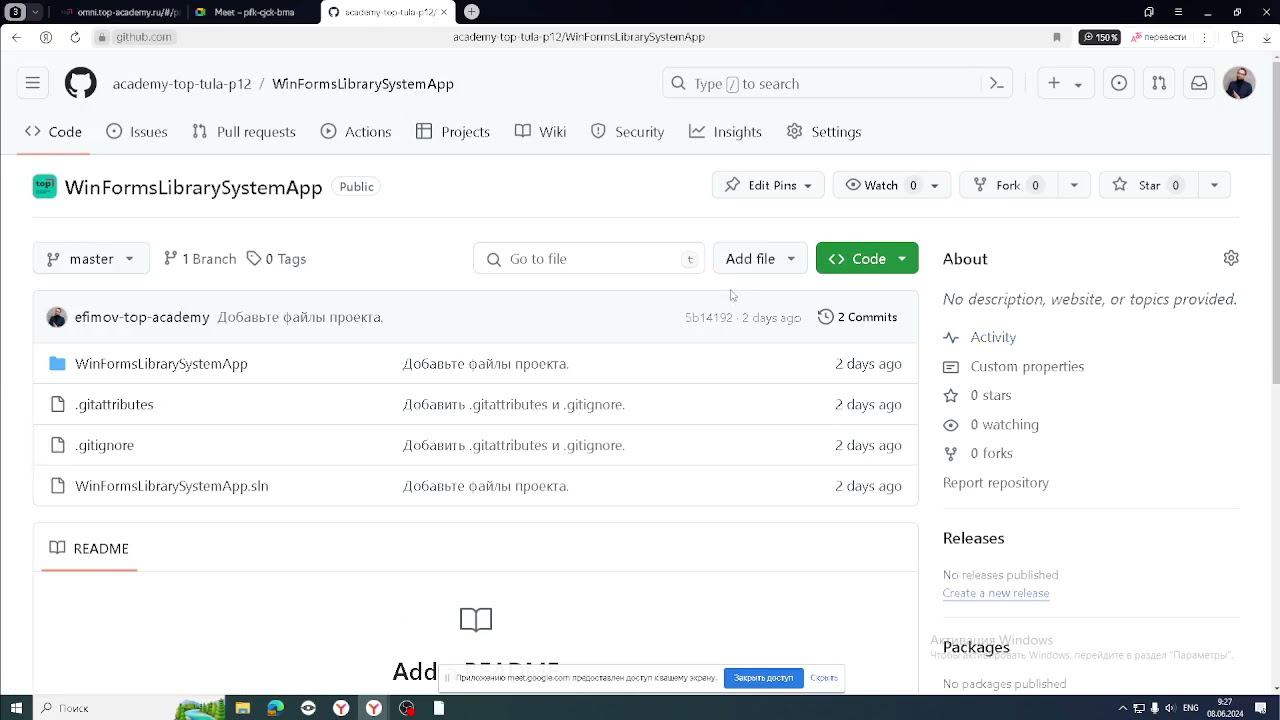This screenshot has width=1280, height=720.
Task: Open the academy-top-tula-p12 organization link
Action: 182,84
